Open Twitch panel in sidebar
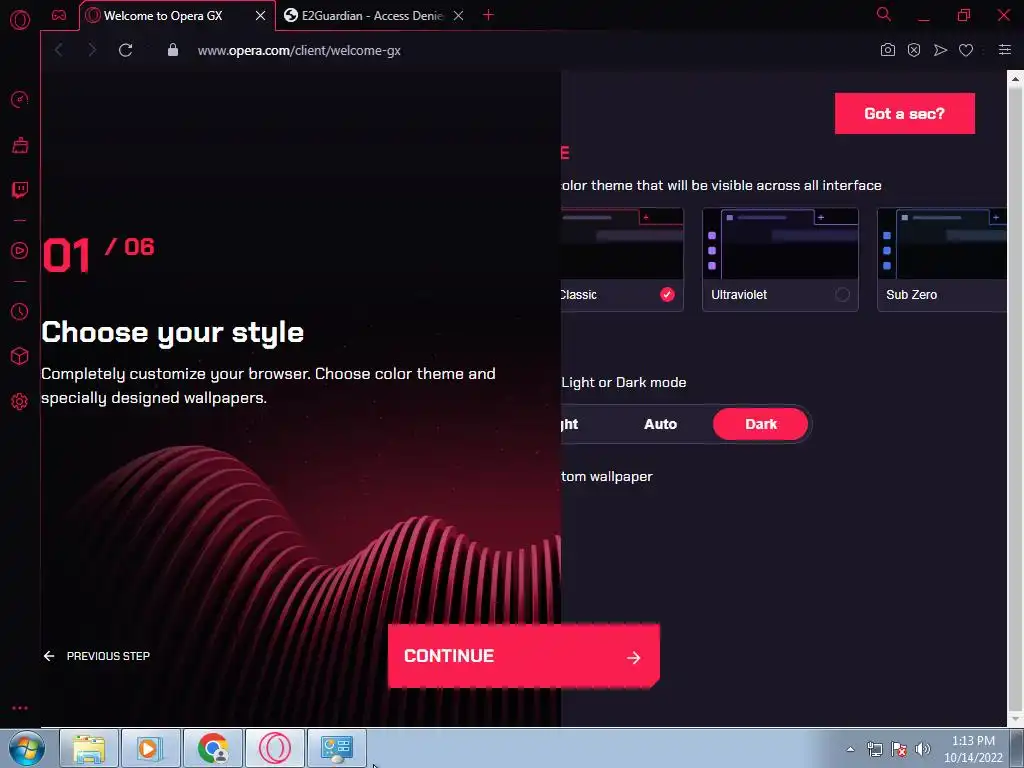This screenshot has height=768, width=1024. click(x=20, y=190)
